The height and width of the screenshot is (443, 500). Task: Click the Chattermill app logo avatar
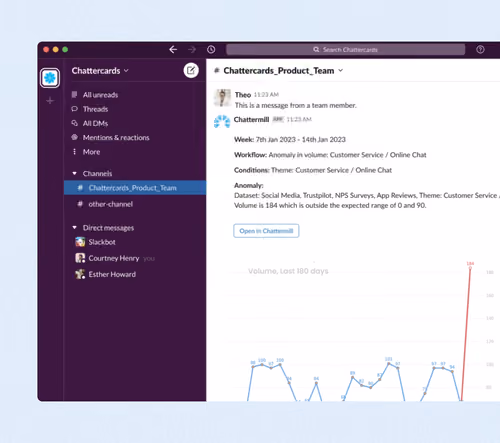coord(222,122)
